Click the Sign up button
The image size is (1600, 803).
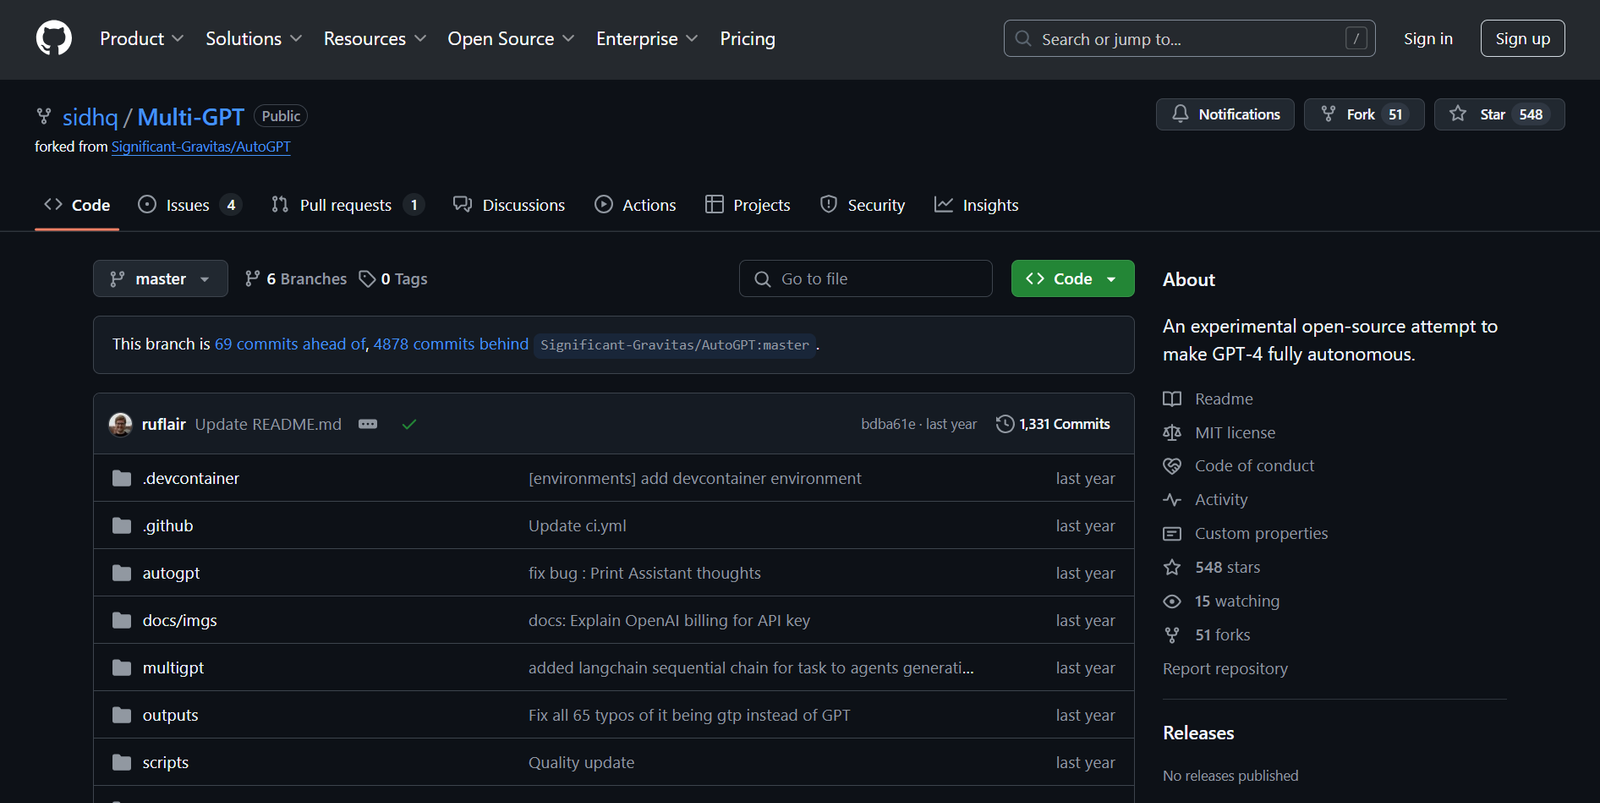point(1522,39)
